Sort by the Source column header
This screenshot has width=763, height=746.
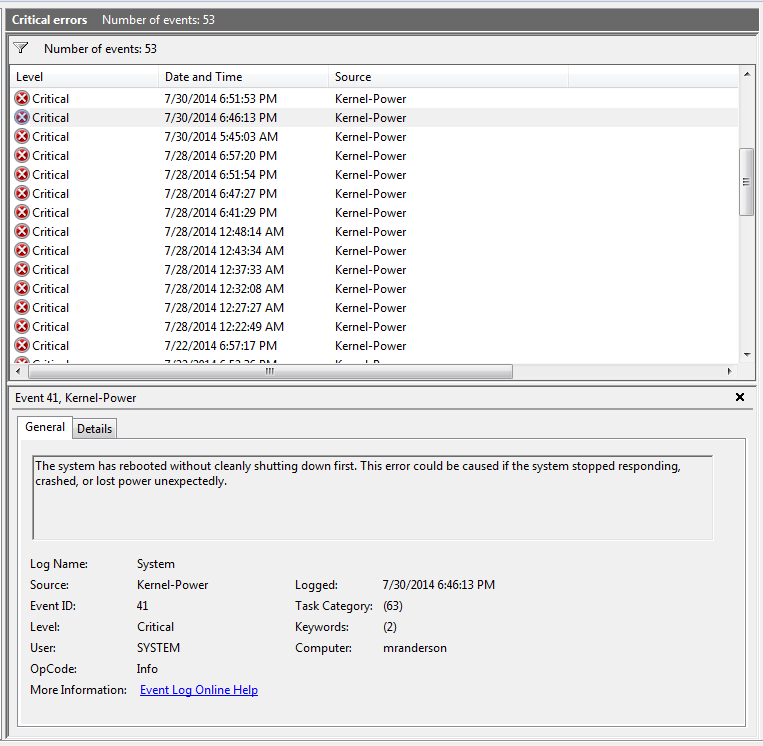(448, 77)
